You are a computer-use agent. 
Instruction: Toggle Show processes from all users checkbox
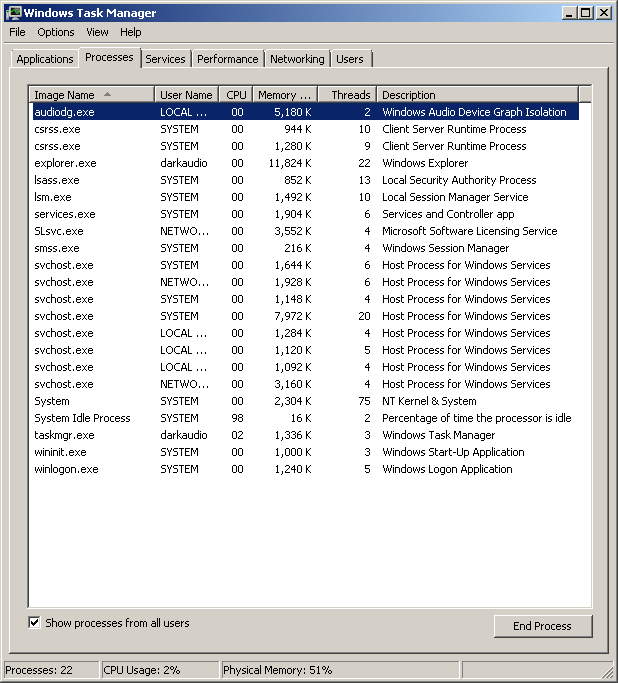pyautogui.click(x=34, y=623)
